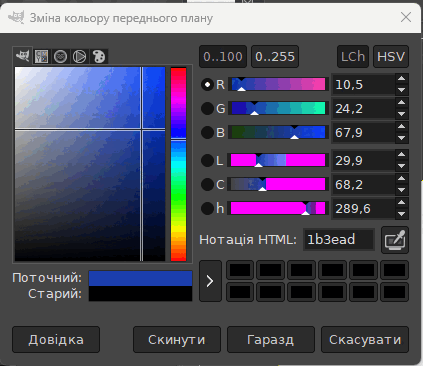
Task: Click the current color preview swatch
Action: (x=140, y=278)
